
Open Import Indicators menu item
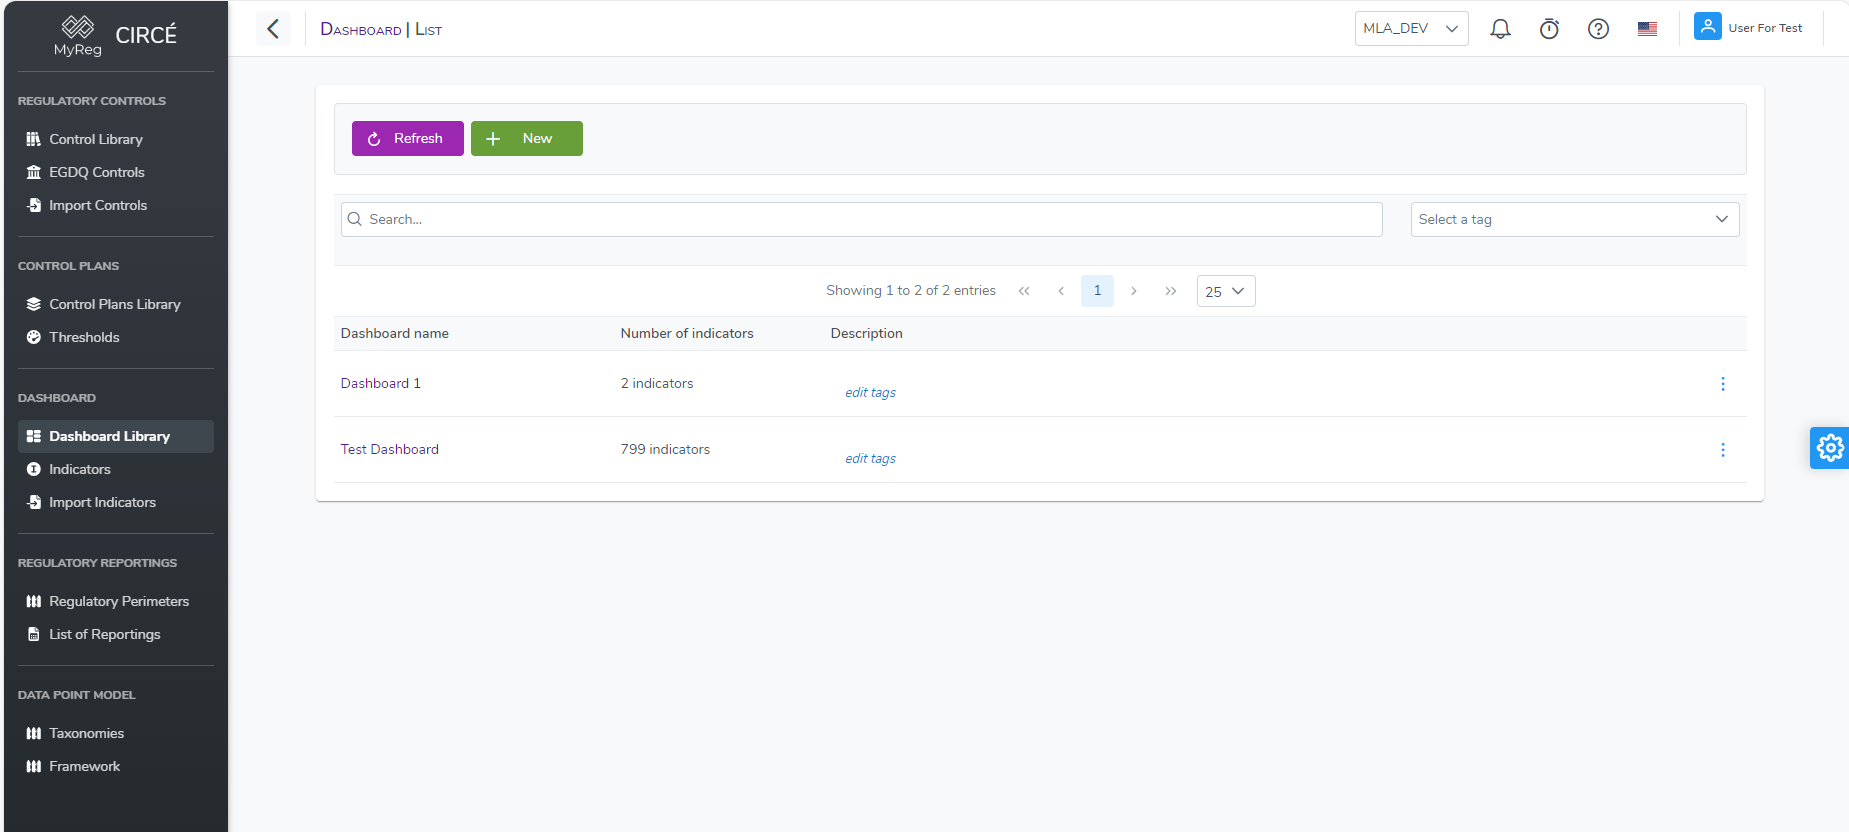pos(116,502)
